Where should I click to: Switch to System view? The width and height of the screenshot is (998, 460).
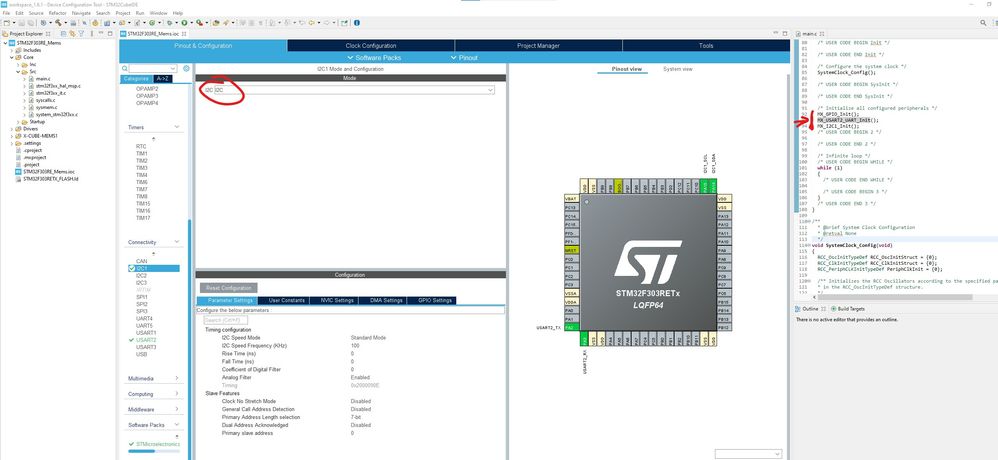coord(677,69)
